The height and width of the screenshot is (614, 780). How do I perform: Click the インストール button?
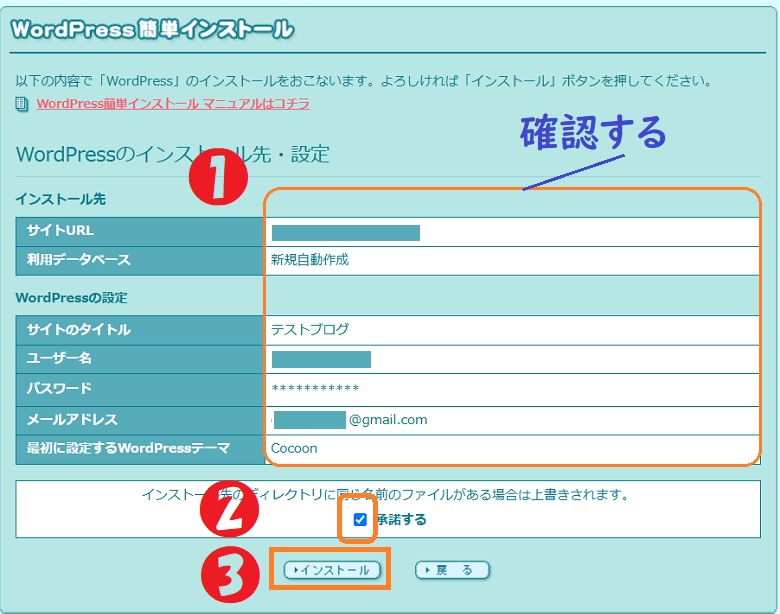(332, 570)
